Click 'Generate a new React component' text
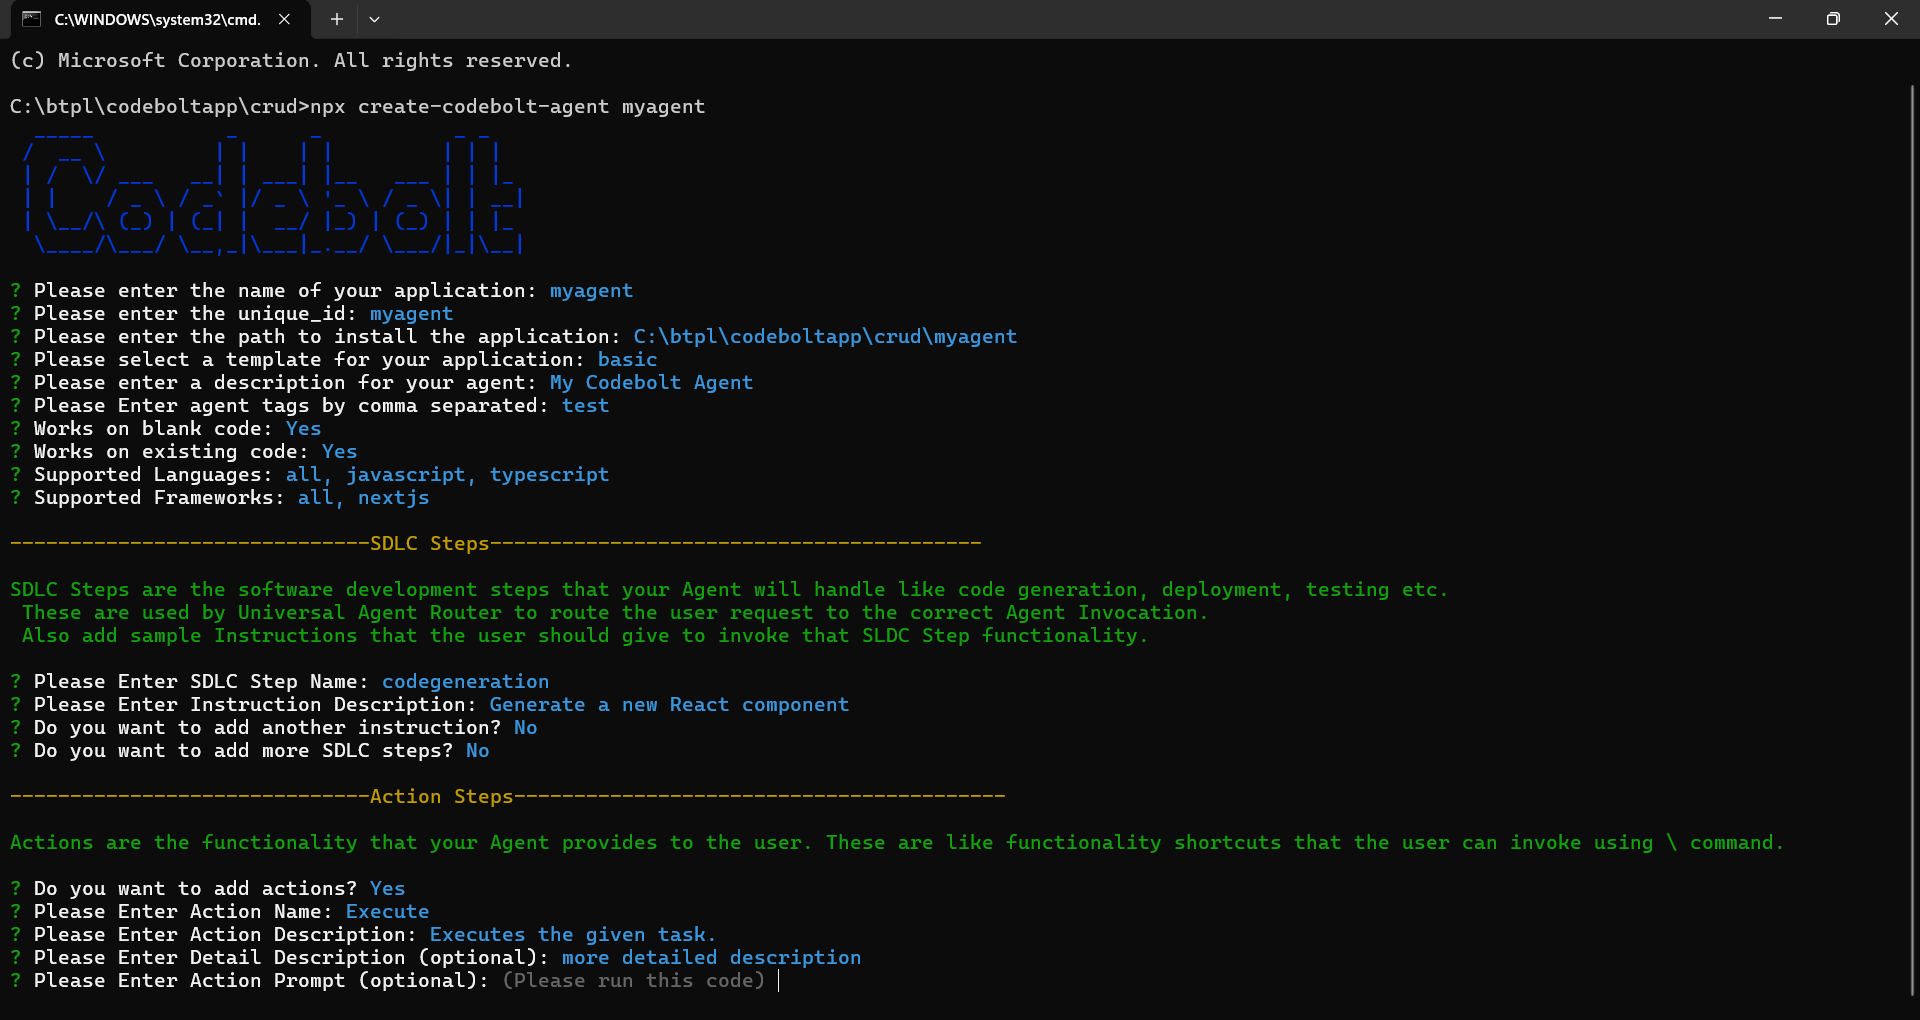The width and height of the screenshot is (1920, 1020). (669, 705)
